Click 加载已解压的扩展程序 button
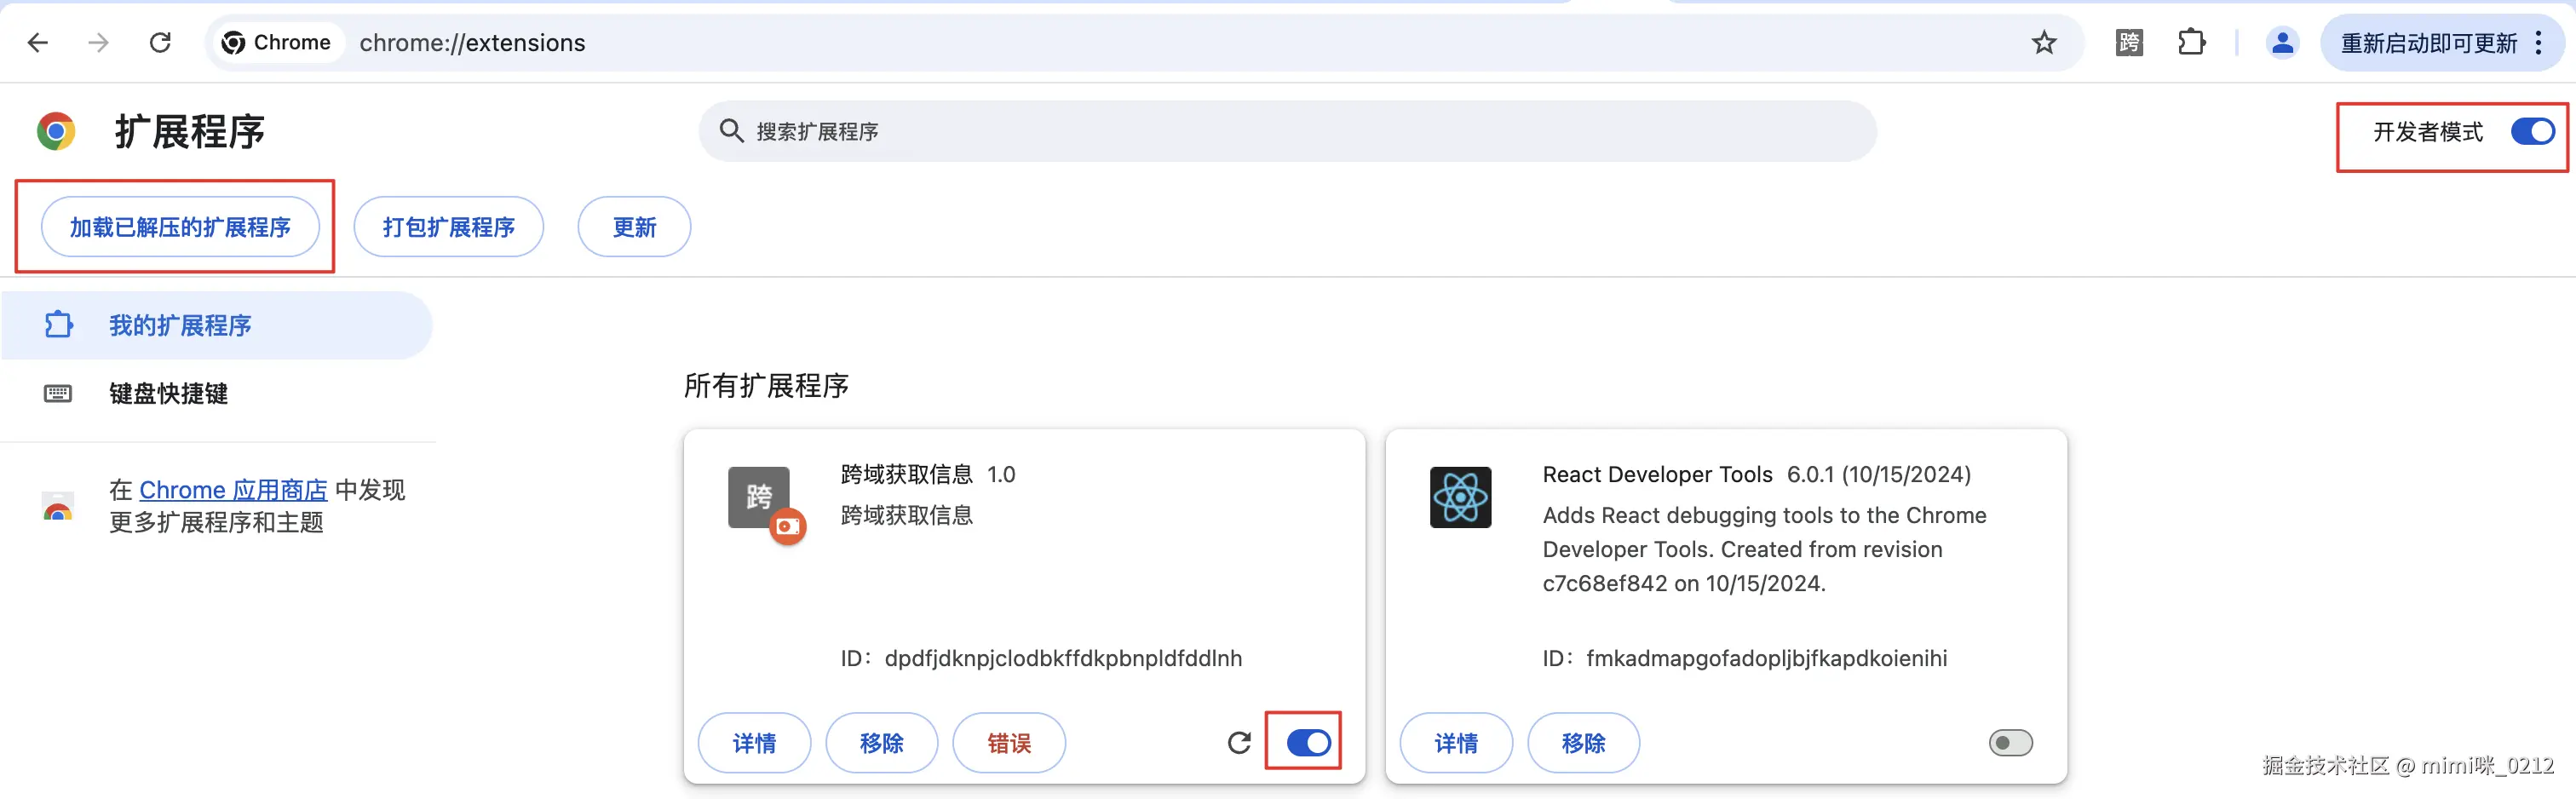The image size is (2576, 799). (180, 227)
